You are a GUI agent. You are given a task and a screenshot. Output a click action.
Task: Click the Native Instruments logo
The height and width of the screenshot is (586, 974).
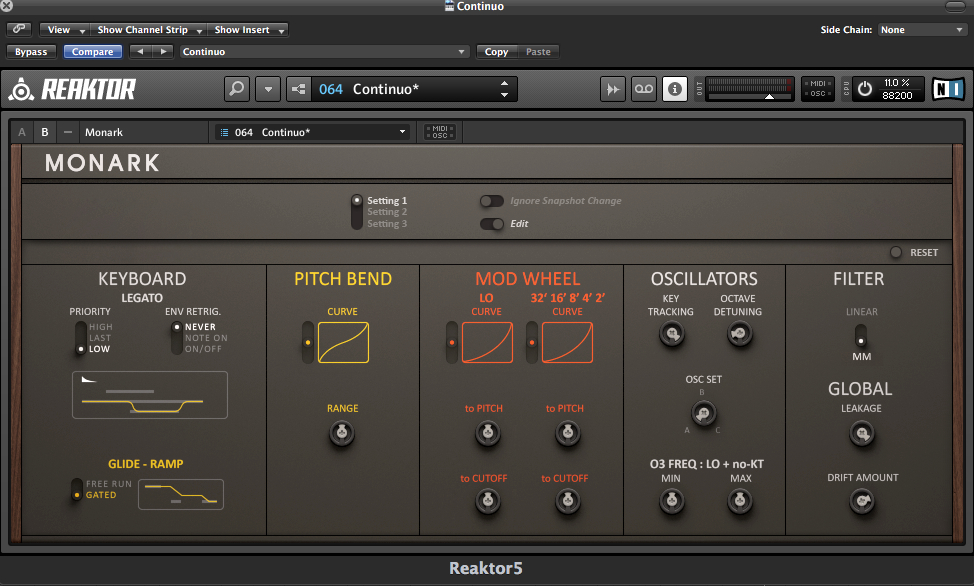pos(947,88)
